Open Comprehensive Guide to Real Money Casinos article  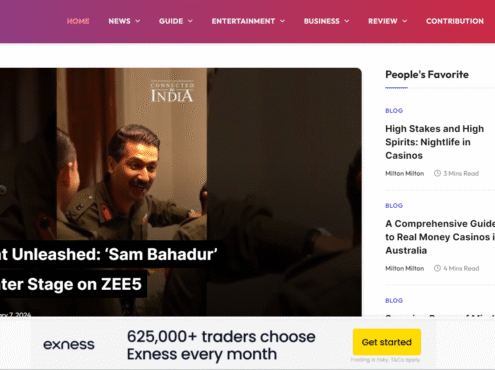[x=440, y=237]
